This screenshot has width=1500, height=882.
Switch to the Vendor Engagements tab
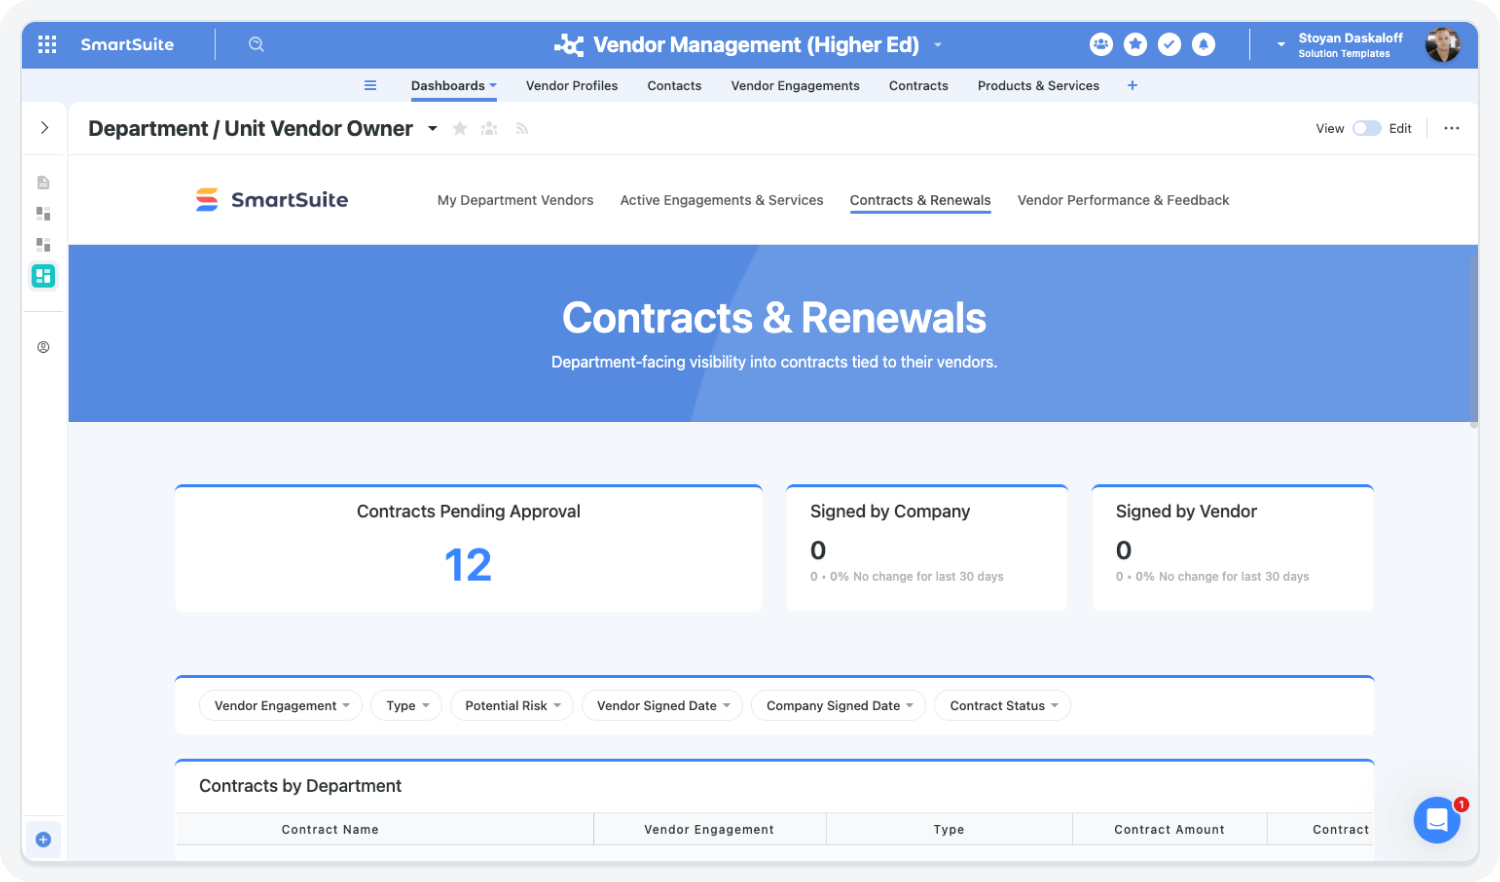click(795, 86)
